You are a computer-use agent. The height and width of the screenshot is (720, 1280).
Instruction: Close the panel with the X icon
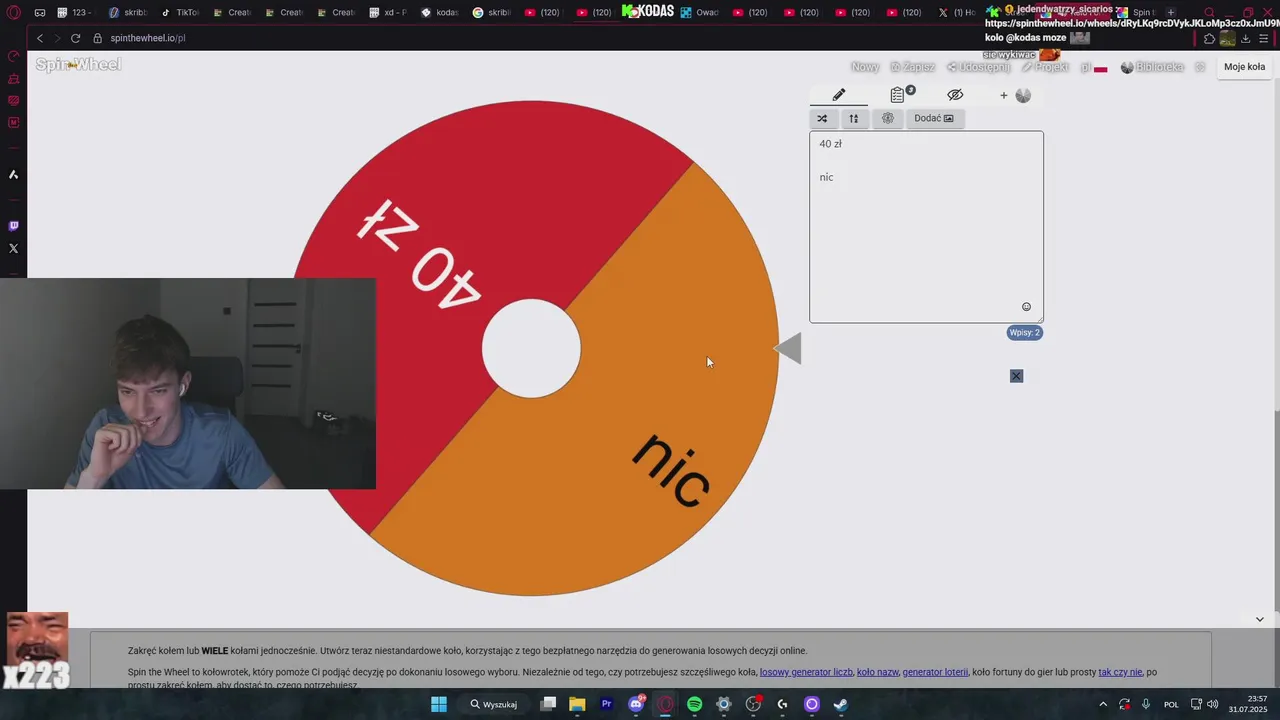pos(1016,376)
